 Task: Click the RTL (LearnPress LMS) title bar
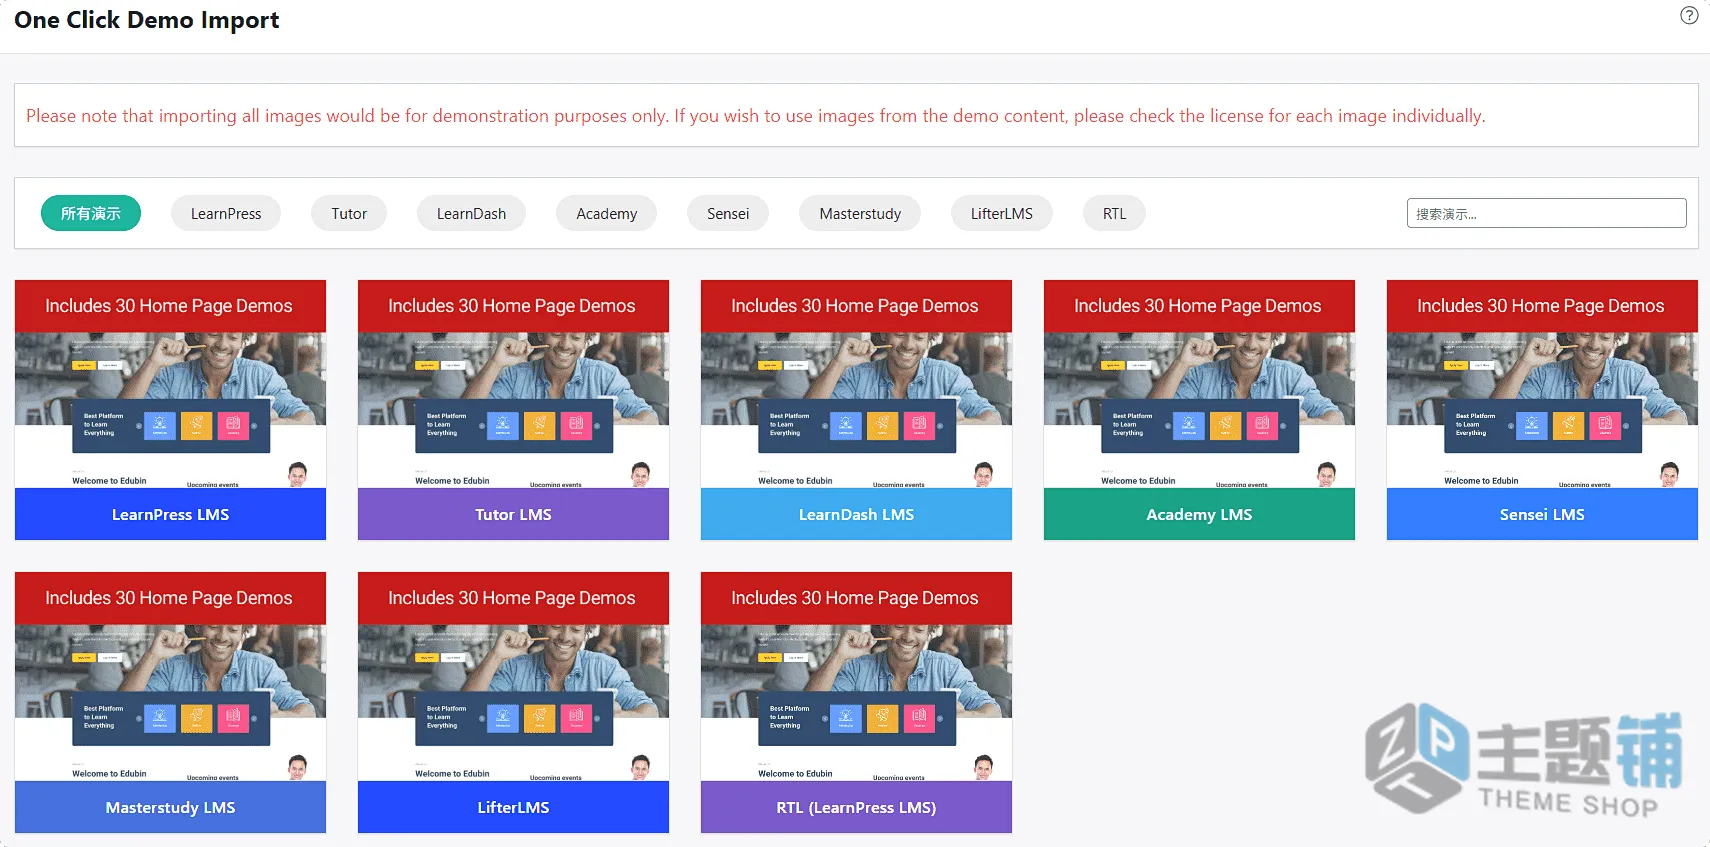point(856,807)
